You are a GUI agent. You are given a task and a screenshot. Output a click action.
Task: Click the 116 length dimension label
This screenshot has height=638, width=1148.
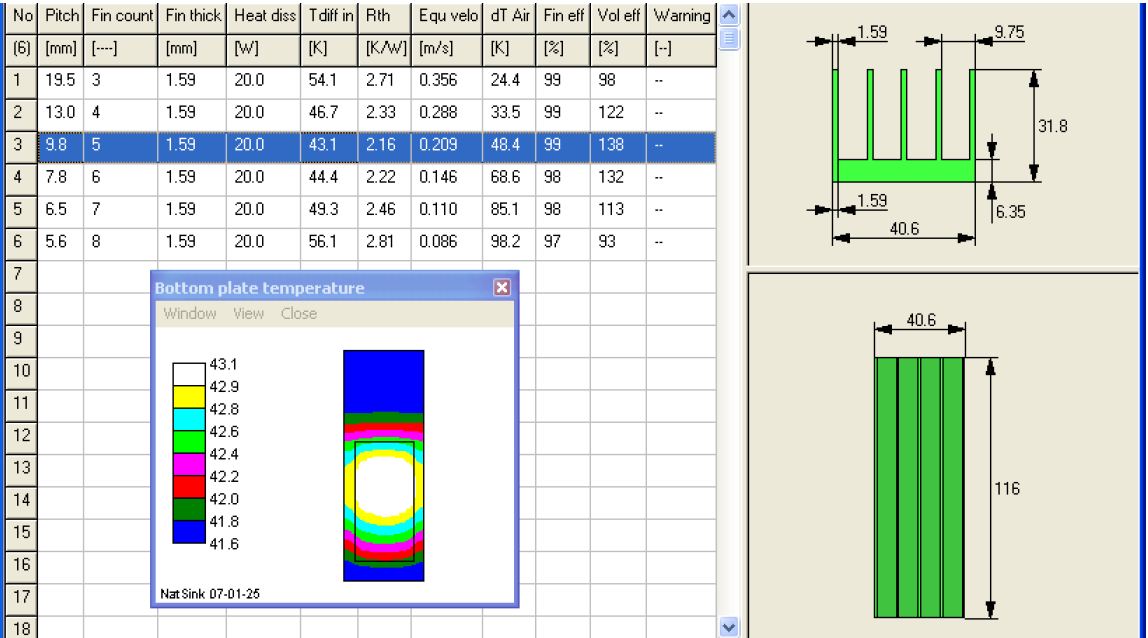point(1007,489)
